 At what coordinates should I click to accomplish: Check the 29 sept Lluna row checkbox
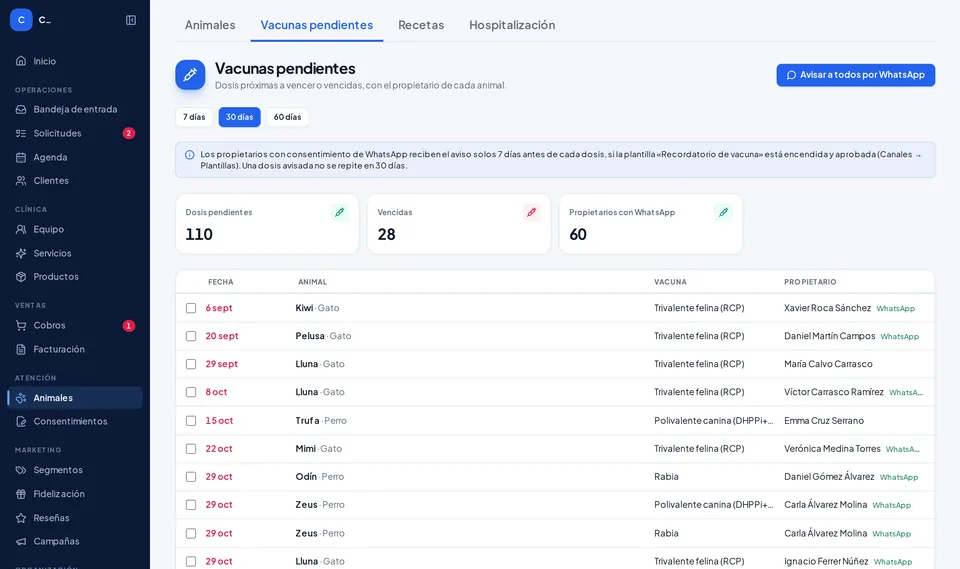[191, 364]
